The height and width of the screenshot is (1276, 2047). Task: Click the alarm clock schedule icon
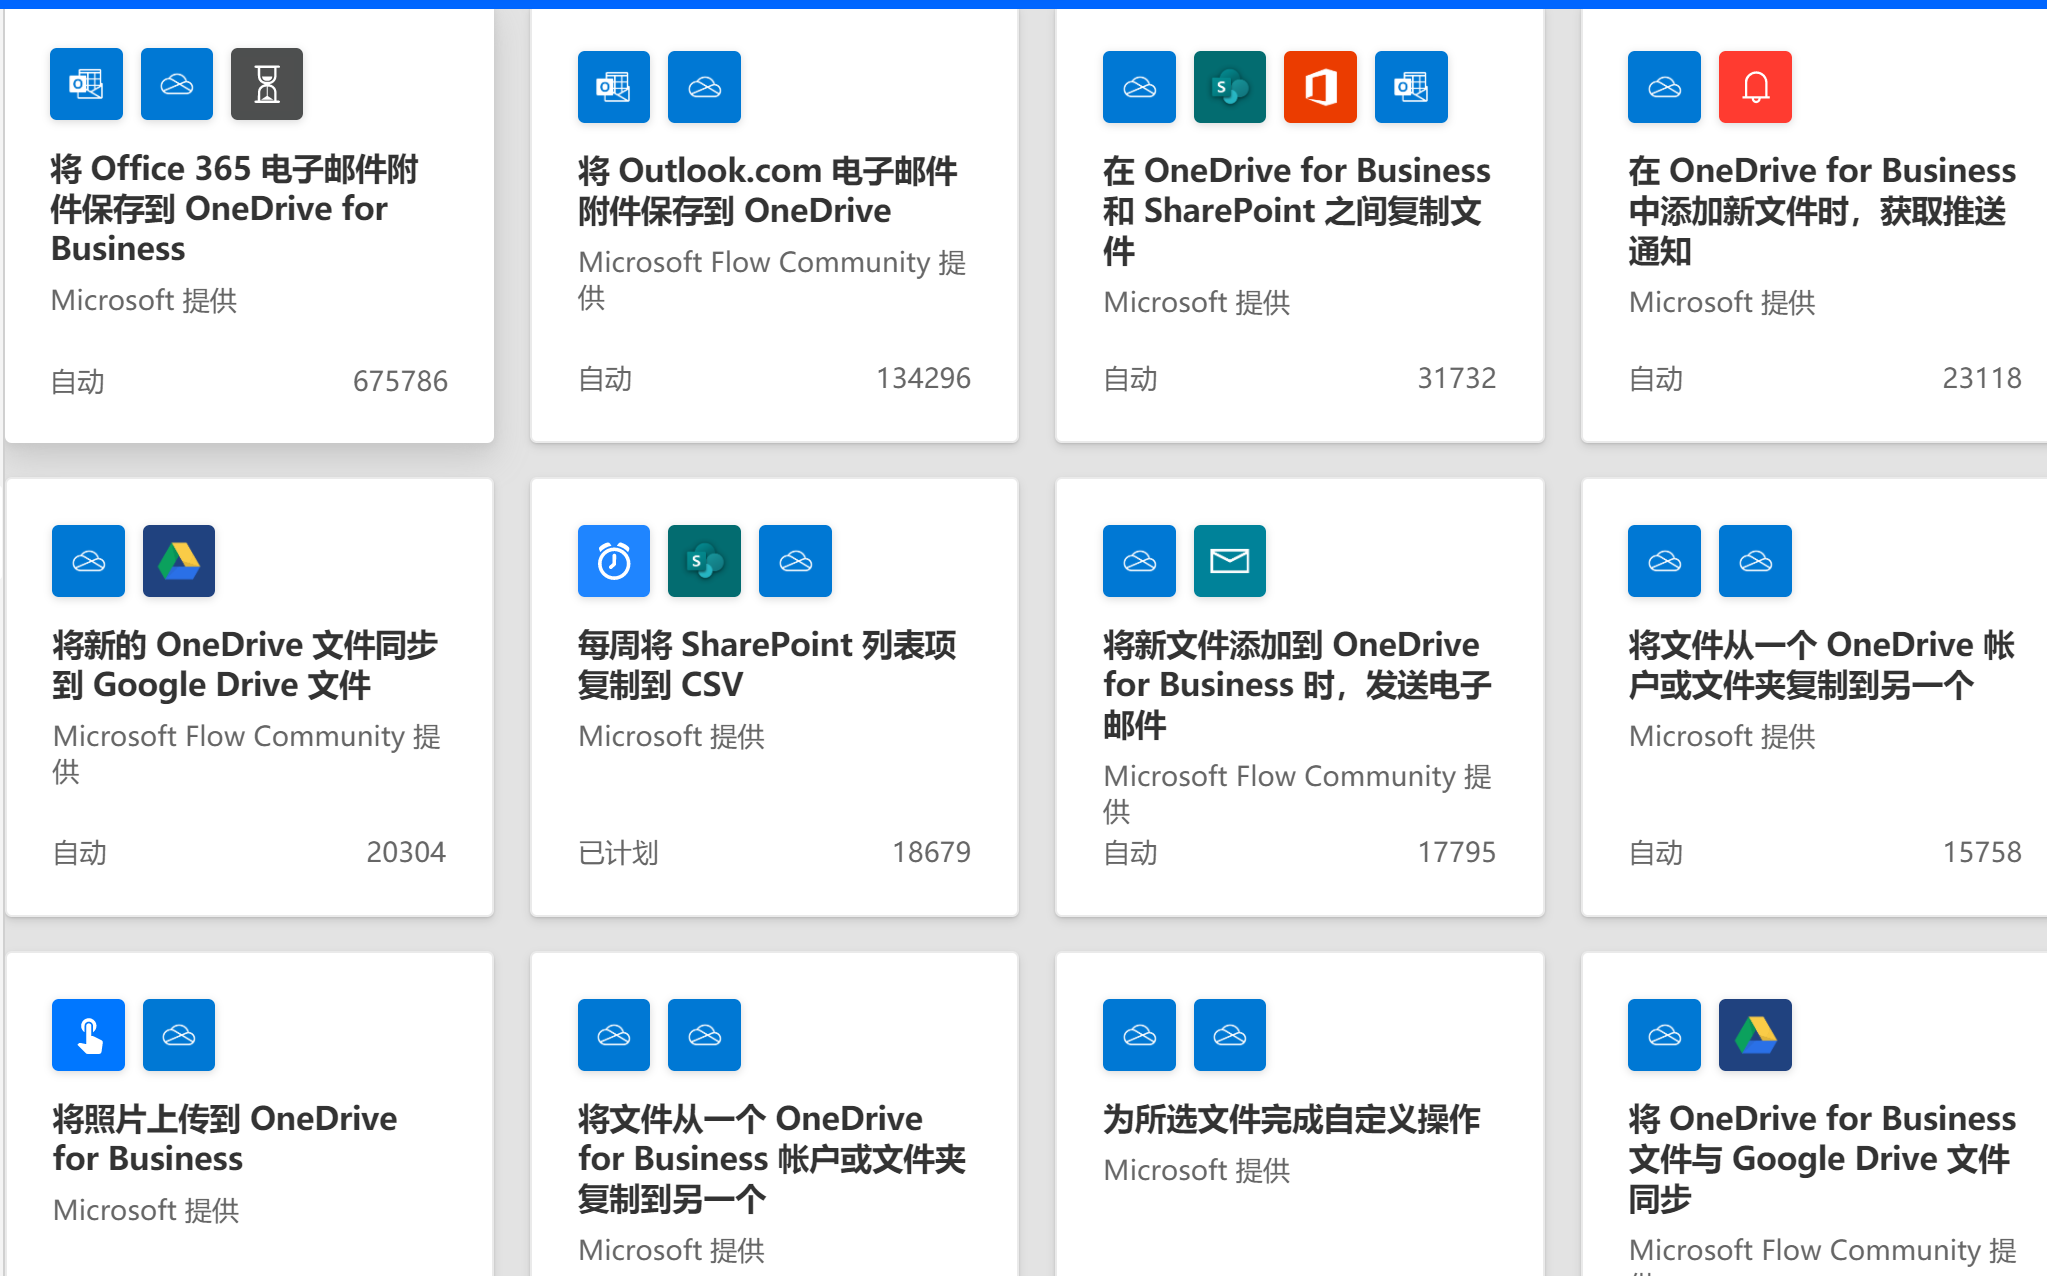point(613,561)
